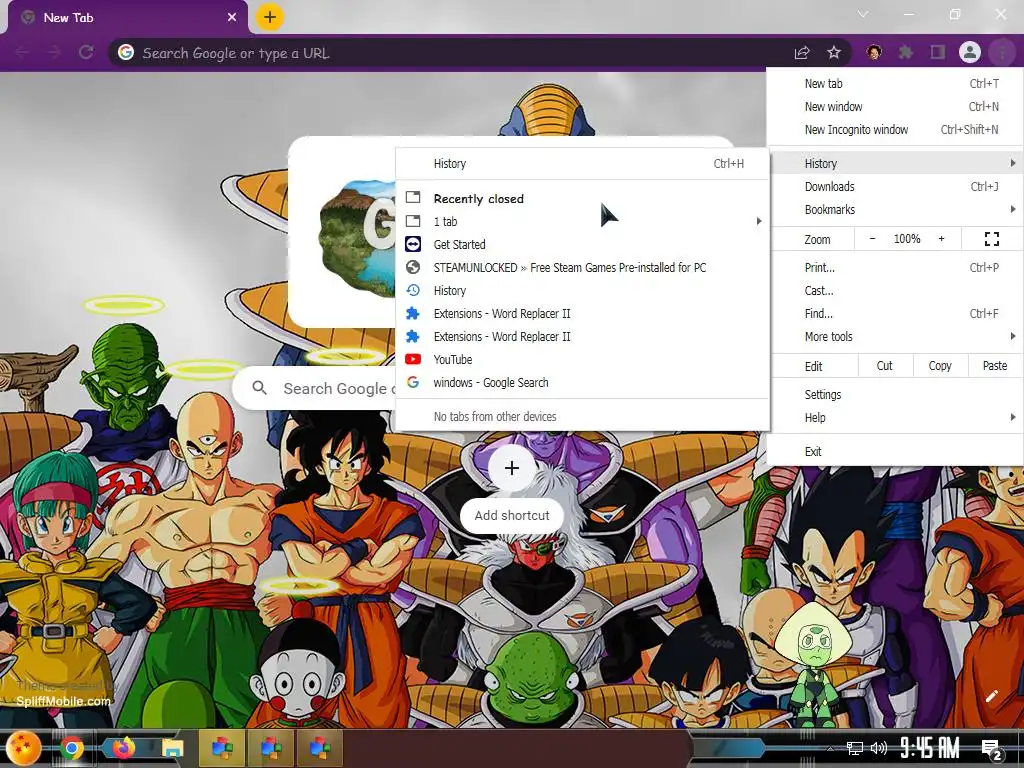This screenshot has width=1024, height=768.
Task: Open Firefox from the taskbar
Action: (x=123, y=748)
